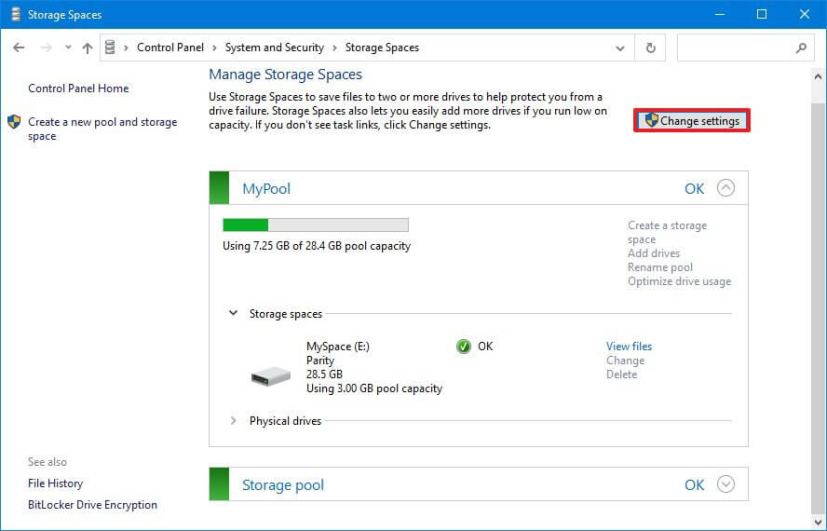
Task: Click the MySpace drive icon
Action: (271, 376)
